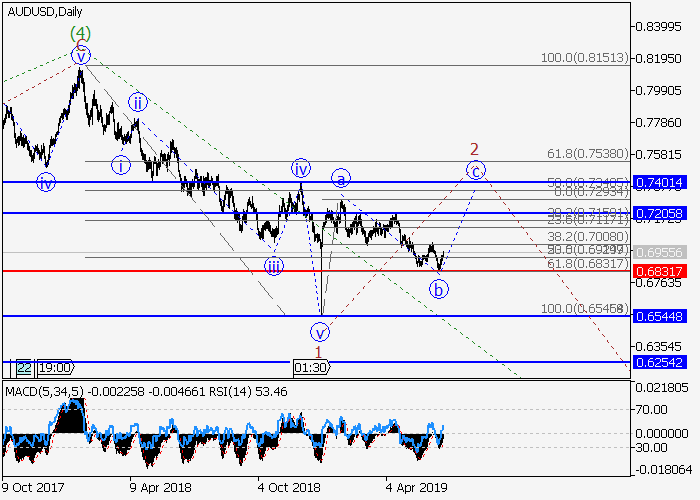Screen dimensions: 700x500
Task: Click the circled wave 'ii' marker
Action: tap(138, 102)
